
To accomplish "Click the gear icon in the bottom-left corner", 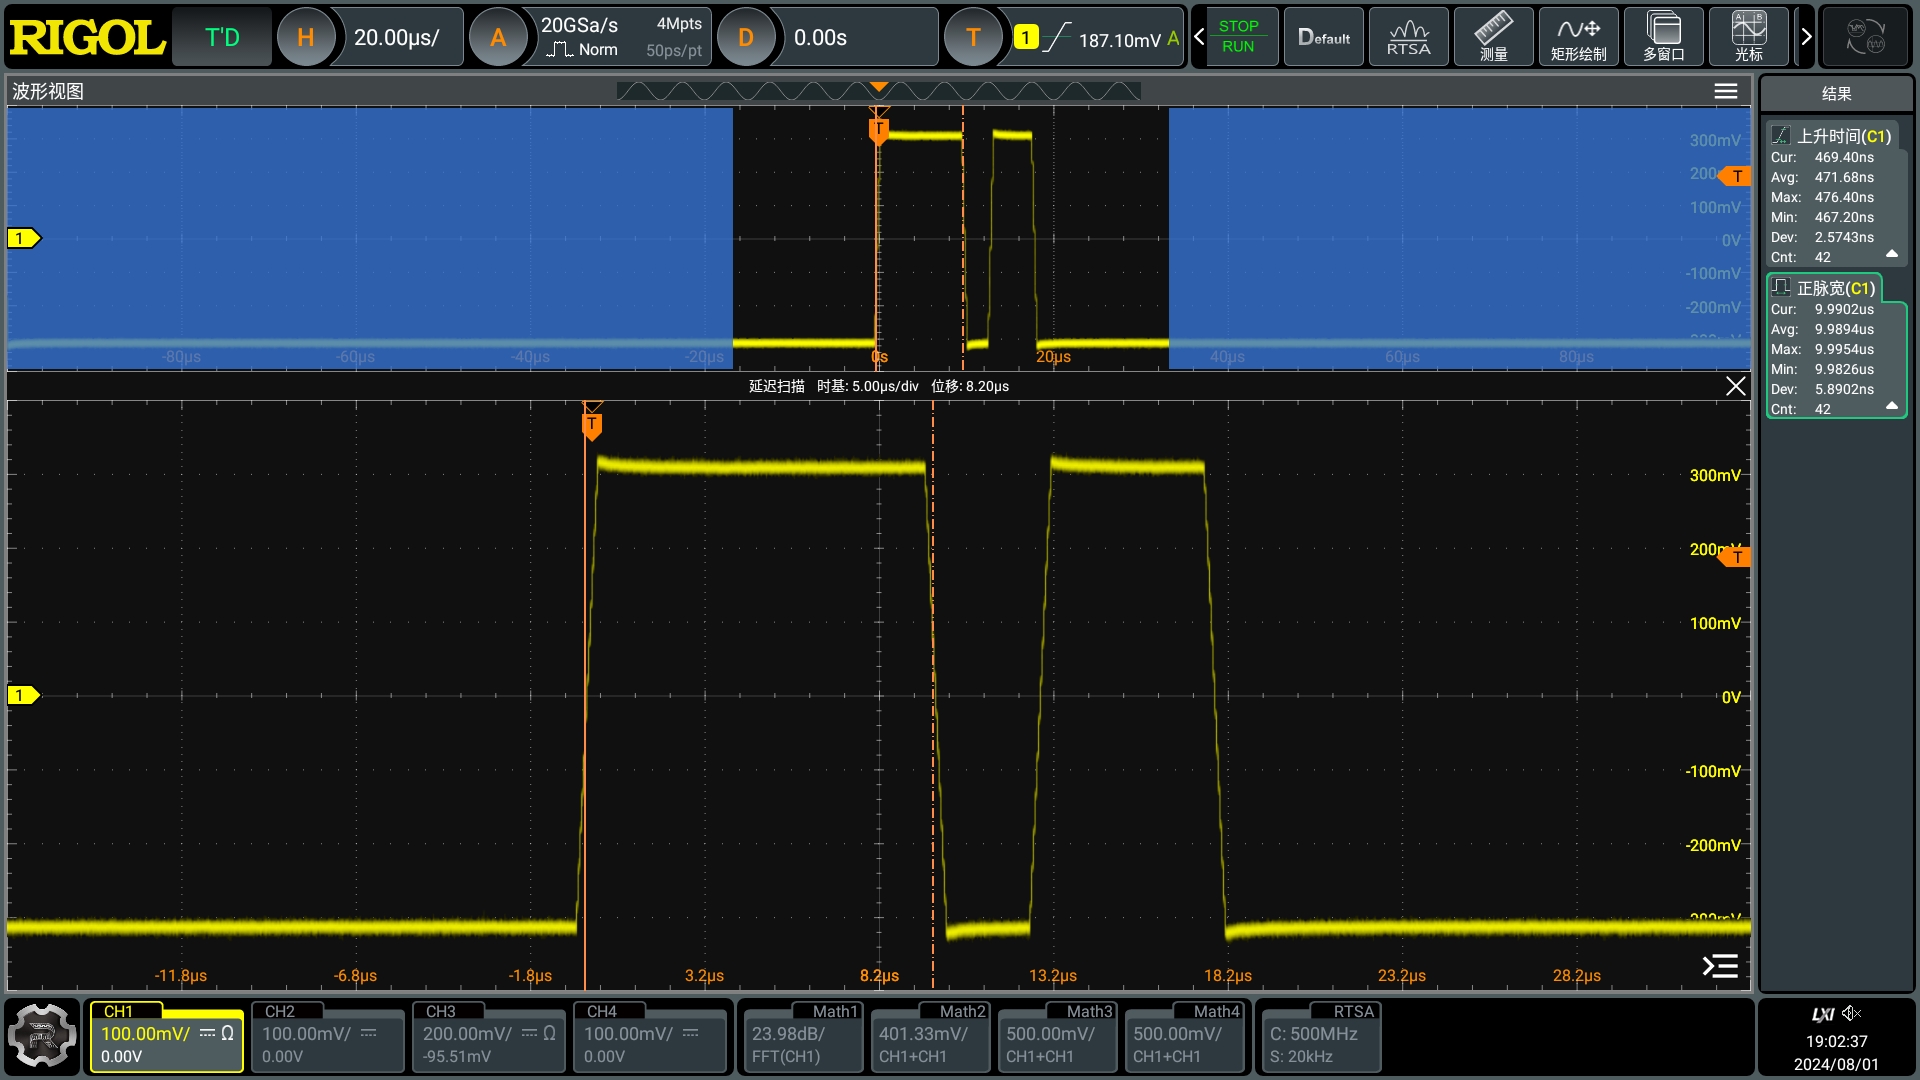I will (x=42, y=1036).
